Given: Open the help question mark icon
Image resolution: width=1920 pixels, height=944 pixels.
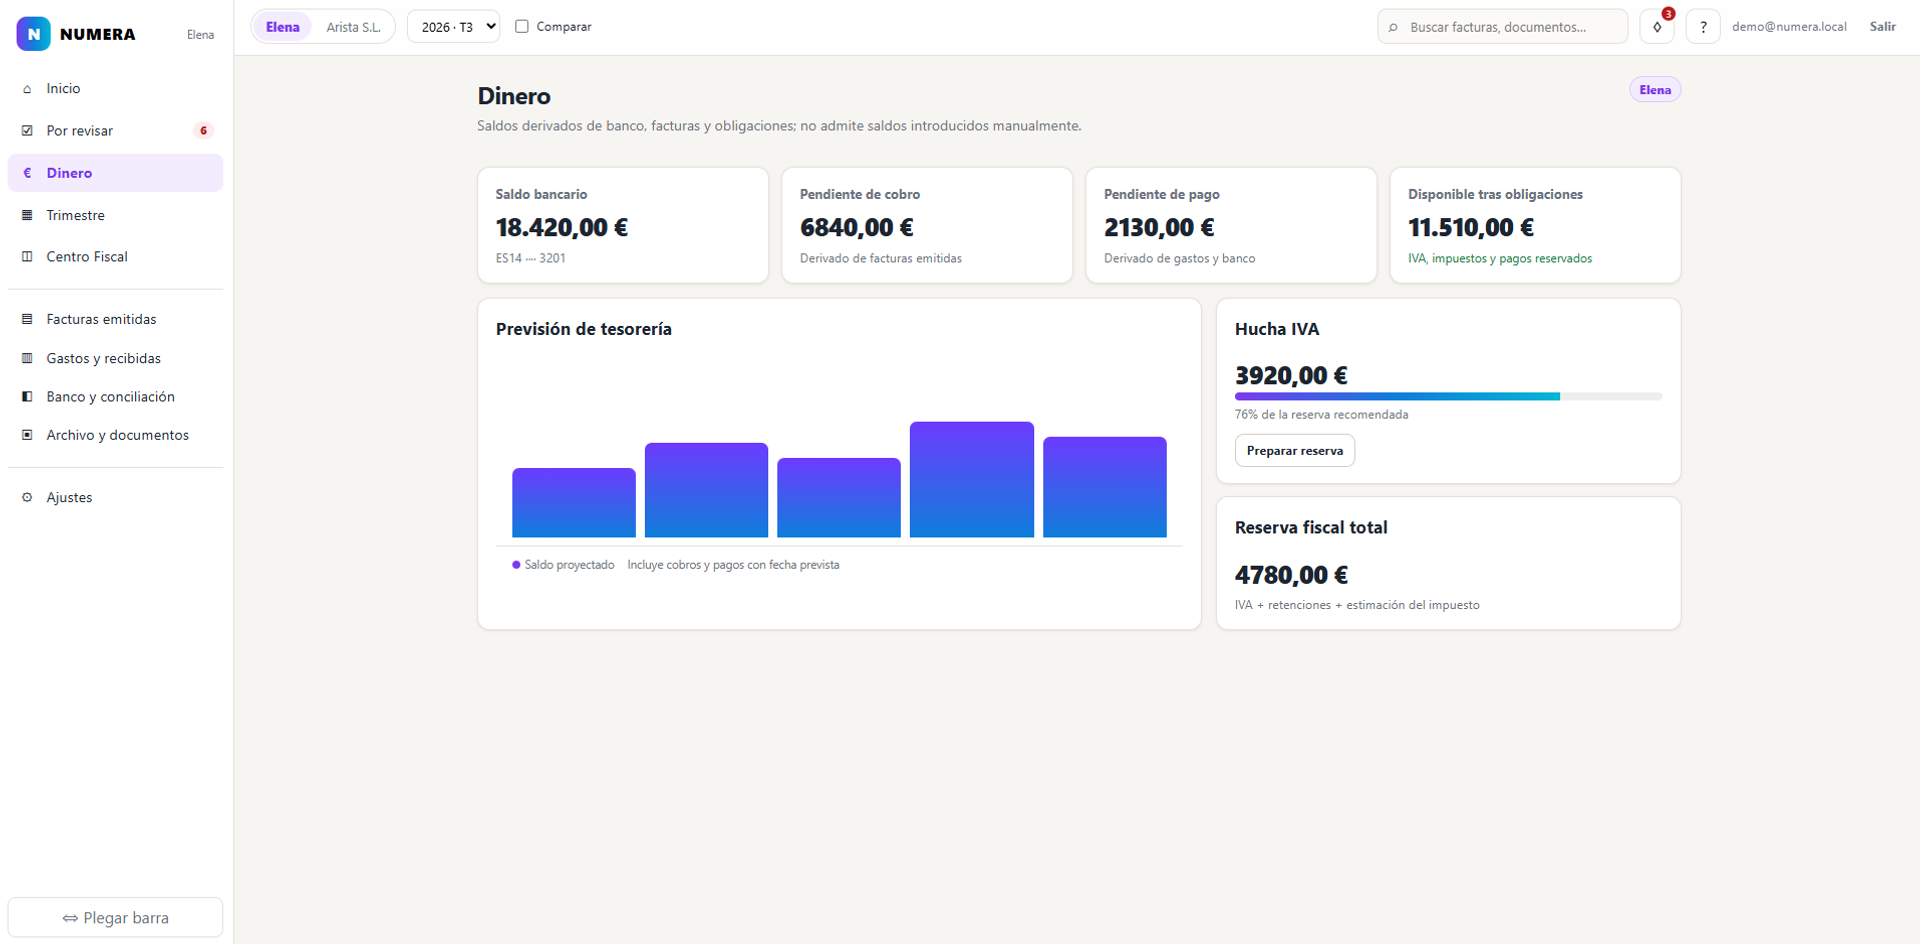Looking at the screenshot, I should click(x=1703, y=27).
